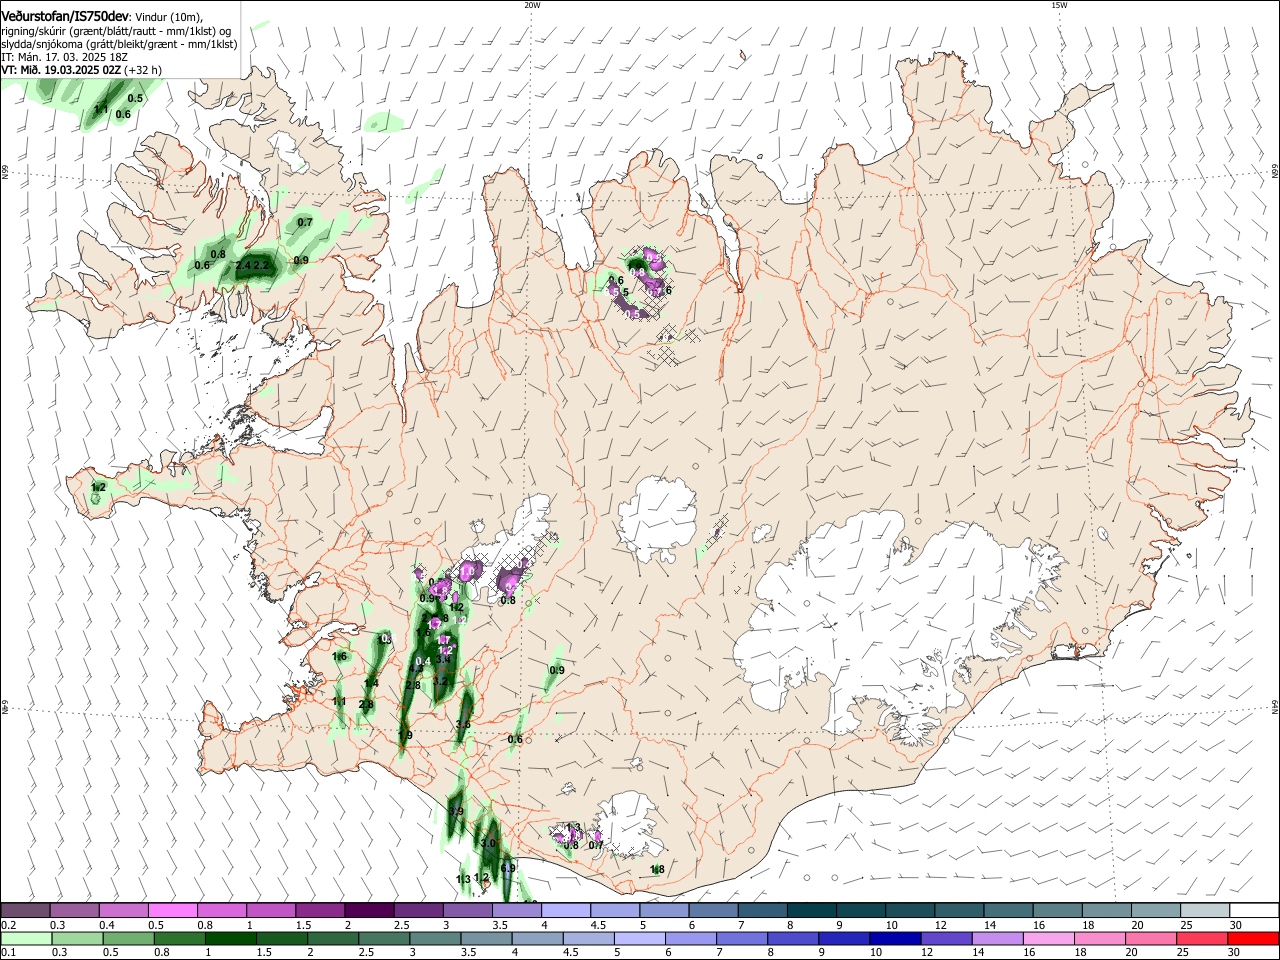Select the dark purple upper swatch between 2 and 2.5
Image resolution: width=1280 pixels, height=960 pixels.
tap(369, 910)
